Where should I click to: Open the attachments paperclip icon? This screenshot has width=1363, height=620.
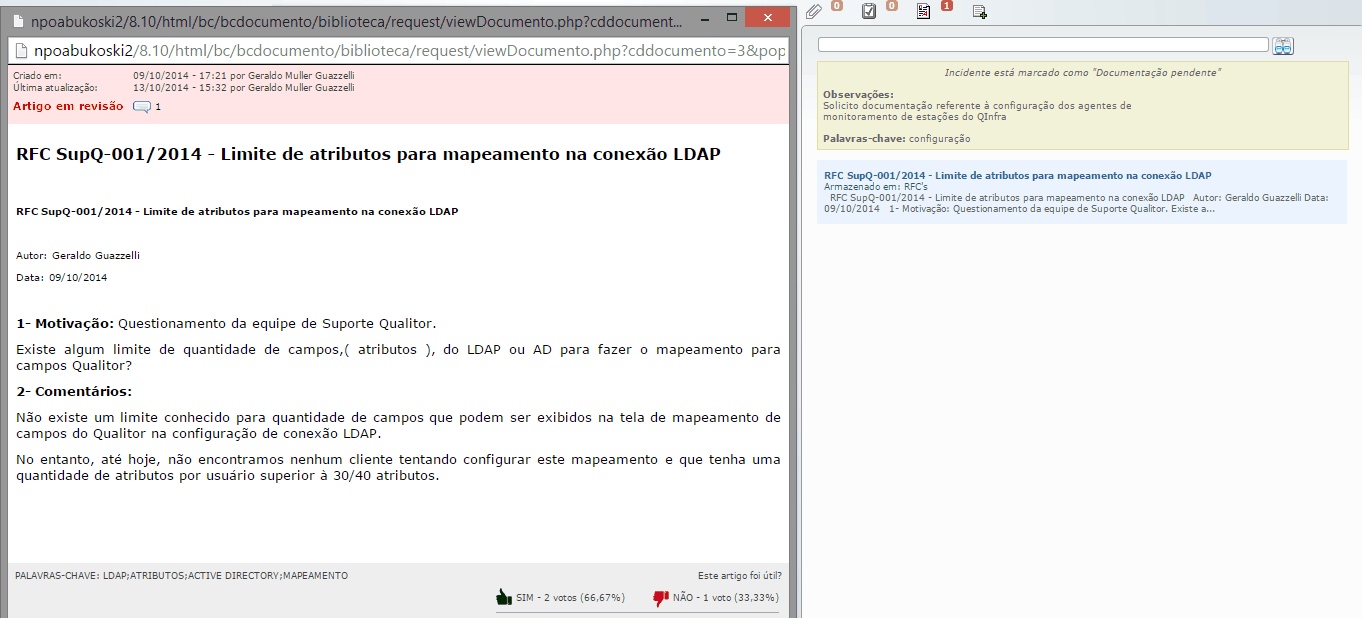[x=814, y=11]
